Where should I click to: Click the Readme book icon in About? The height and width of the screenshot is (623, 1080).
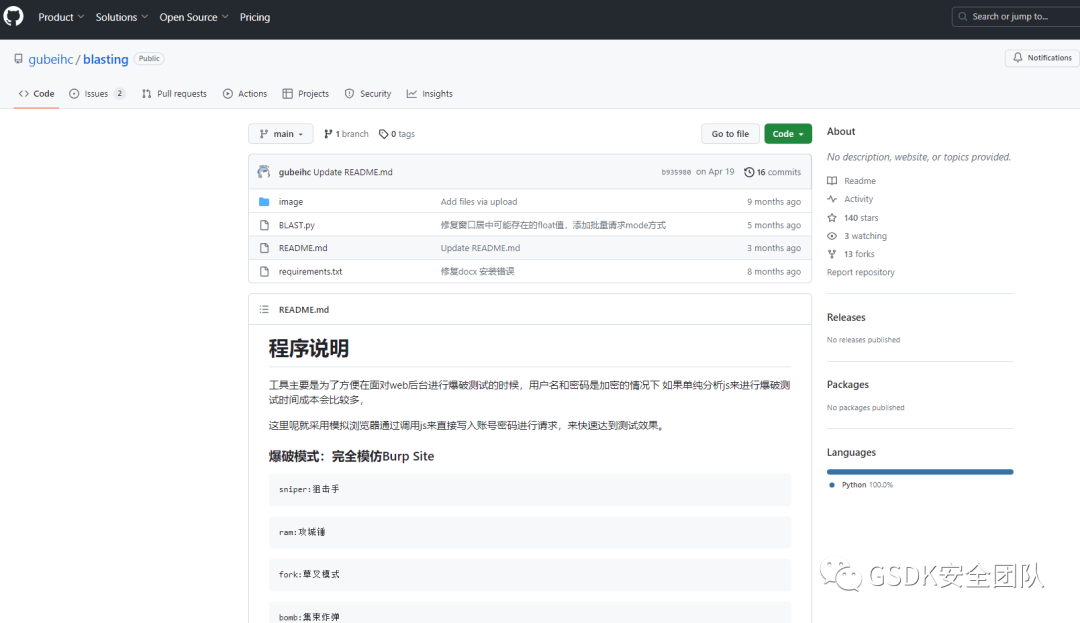[832, 181]
